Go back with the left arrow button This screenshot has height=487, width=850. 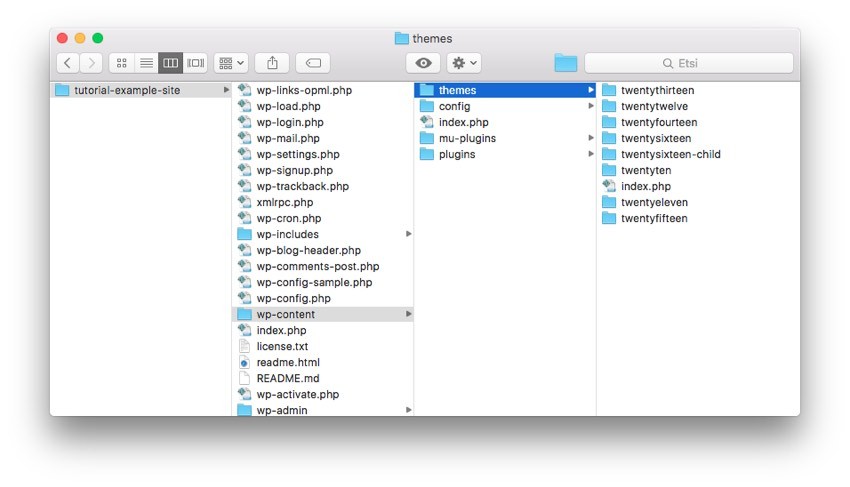point(68,63)
